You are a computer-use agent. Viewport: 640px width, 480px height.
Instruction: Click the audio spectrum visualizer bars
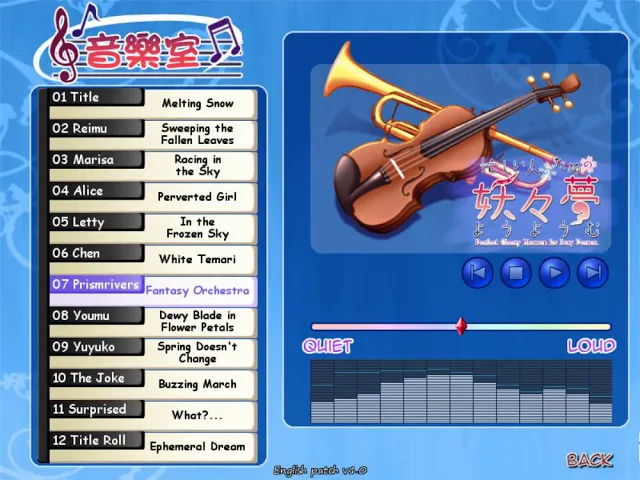(x=461, y=391)
